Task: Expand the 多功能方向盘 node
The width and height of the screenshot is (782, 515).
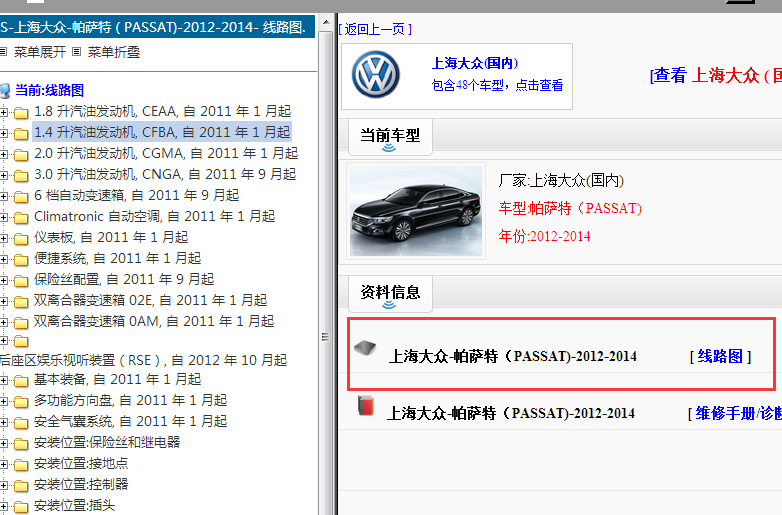Action: coord(3,401)
